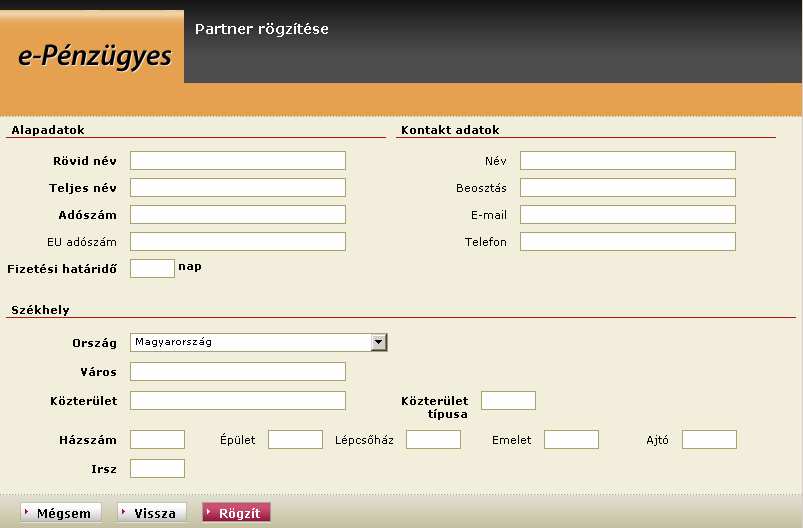Click the Kontakt adatok section heading
The image size is (803, 528).
(450, 130)
